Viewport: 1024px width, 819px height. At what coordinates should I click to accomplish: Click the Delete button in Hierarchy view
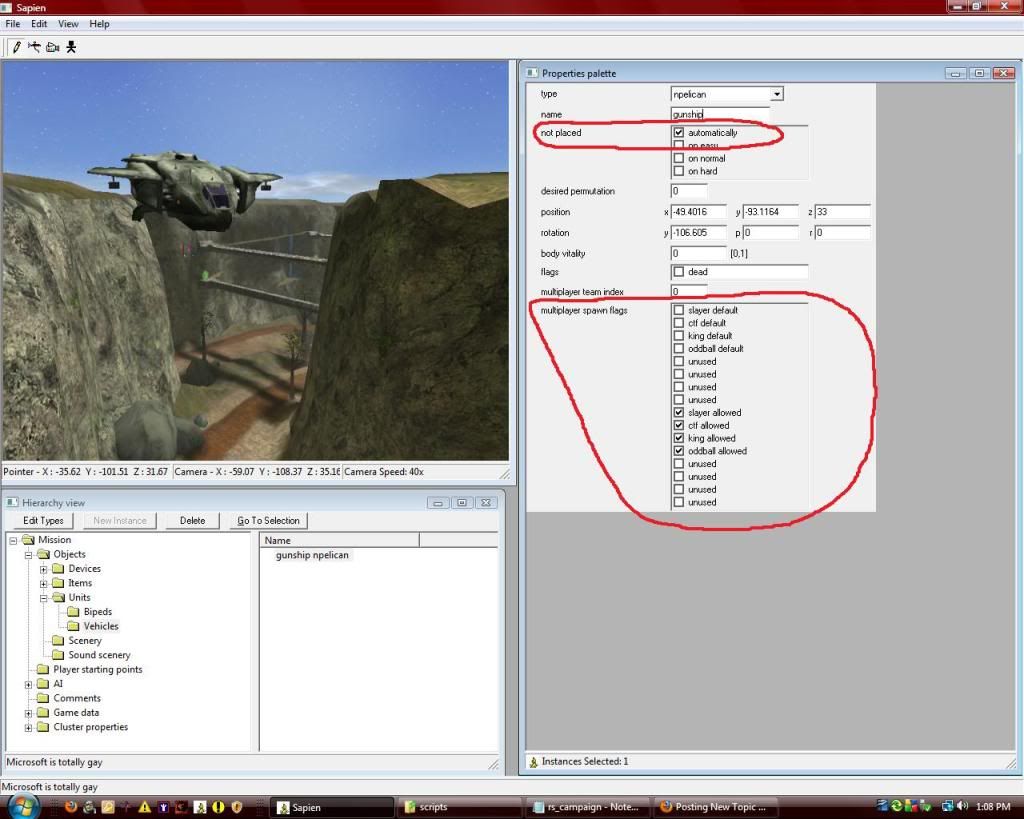point(192,521)
